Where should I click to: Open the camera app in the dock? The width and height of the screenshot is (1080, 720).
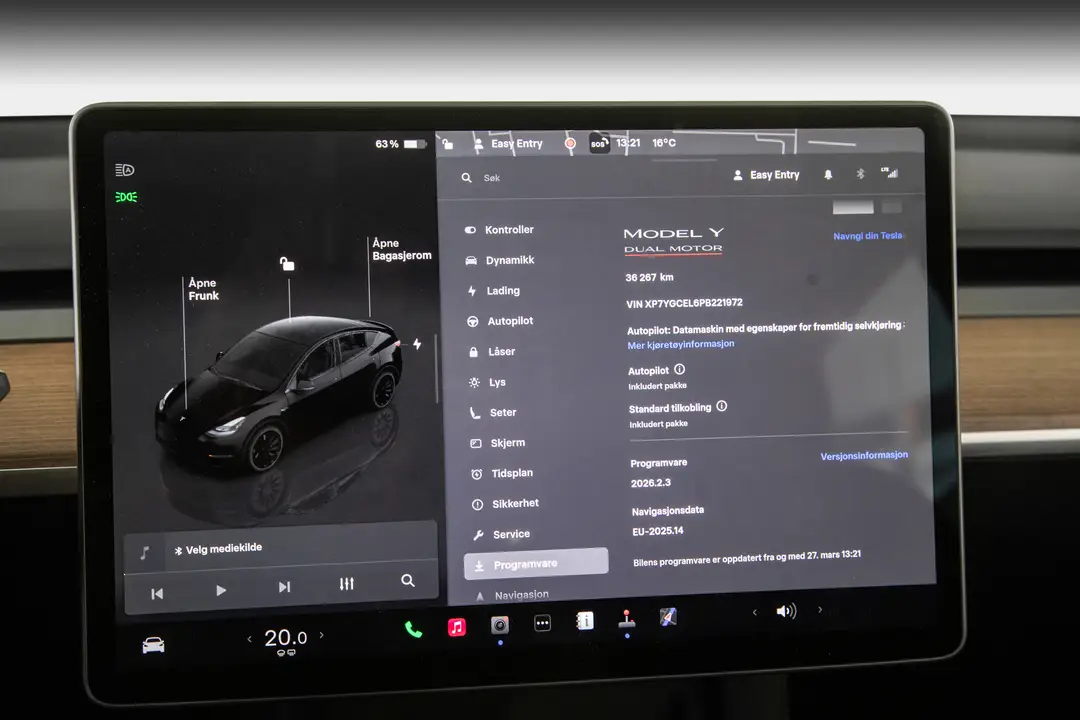(500, 625)
